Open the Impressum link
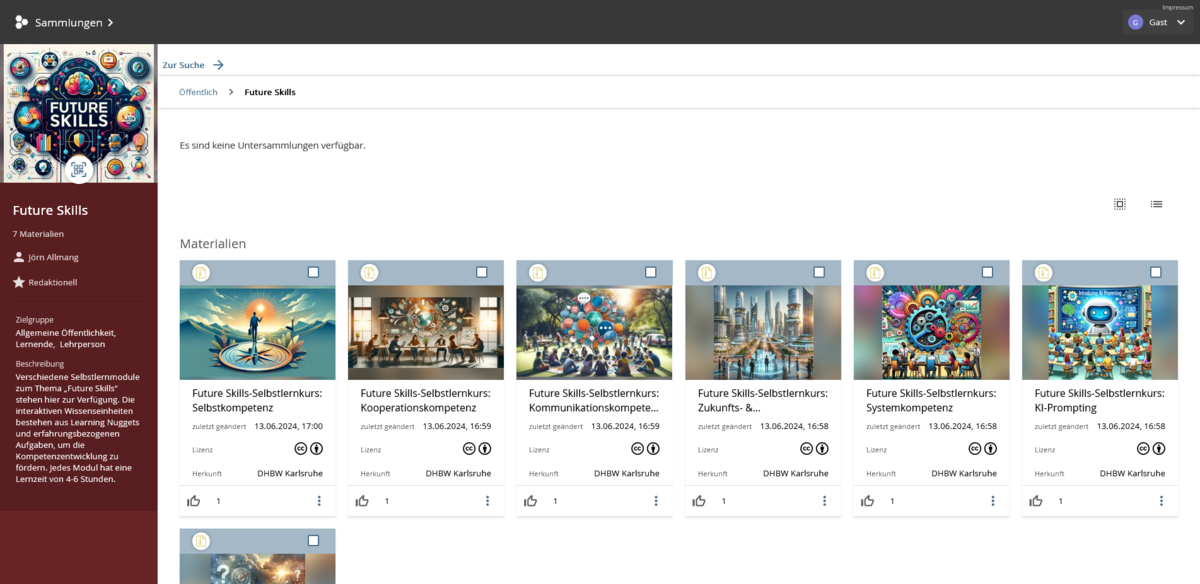Screen dimensions: 1200x584 tap(1178, 7)
